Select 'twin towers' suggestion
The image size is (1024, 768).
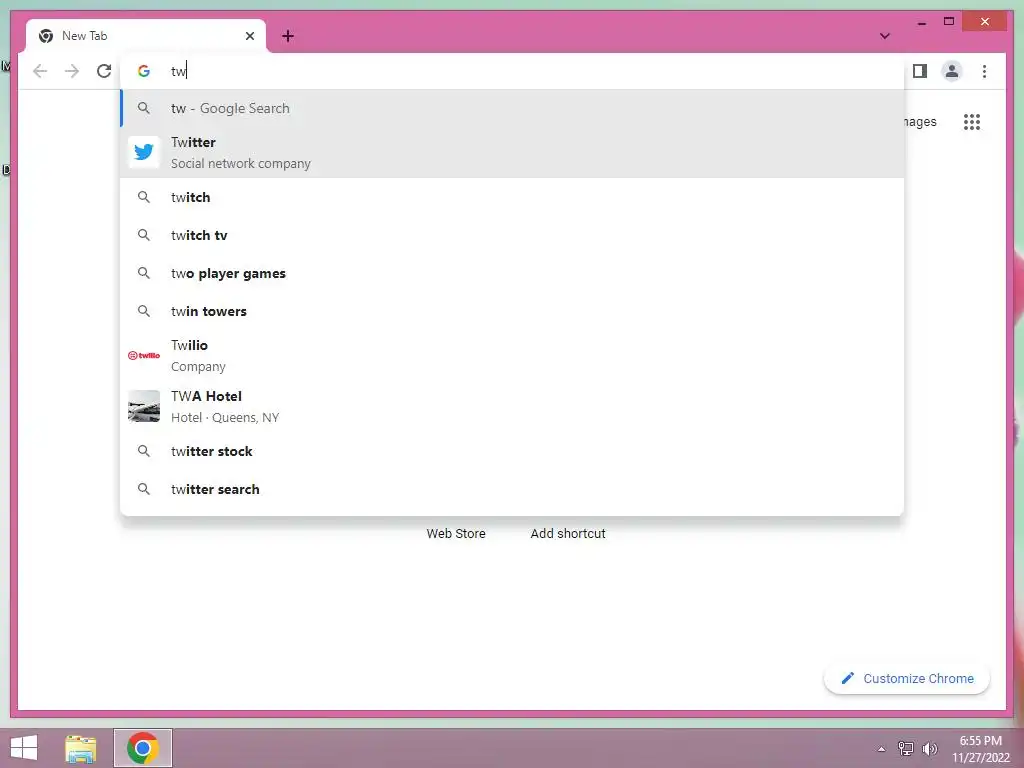coord(513,311)
